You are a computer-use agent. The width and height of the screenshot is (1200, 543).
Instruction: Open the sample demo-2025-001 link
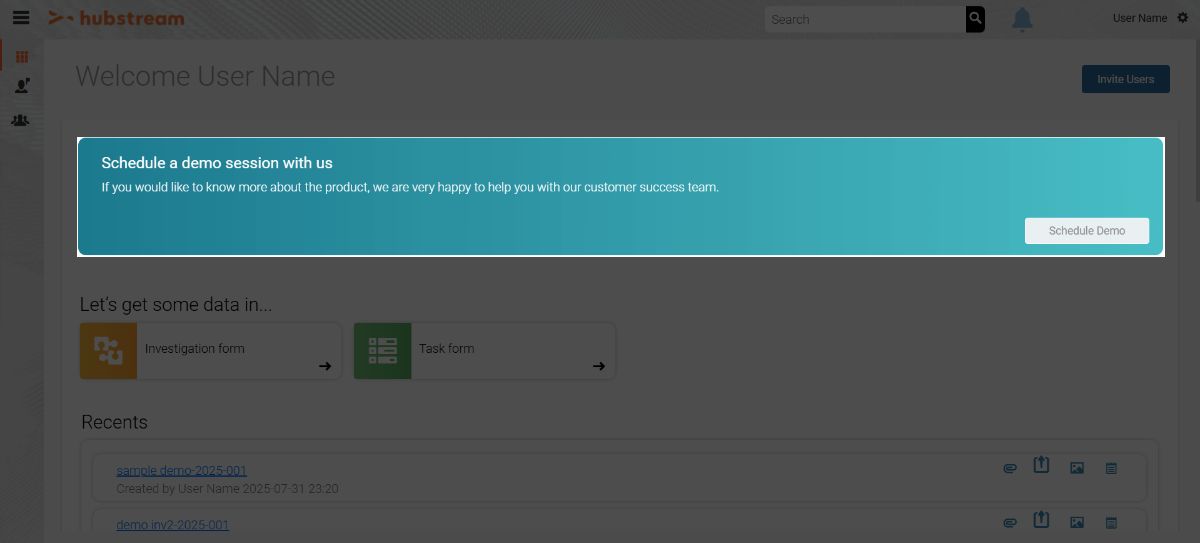(181, 470)
